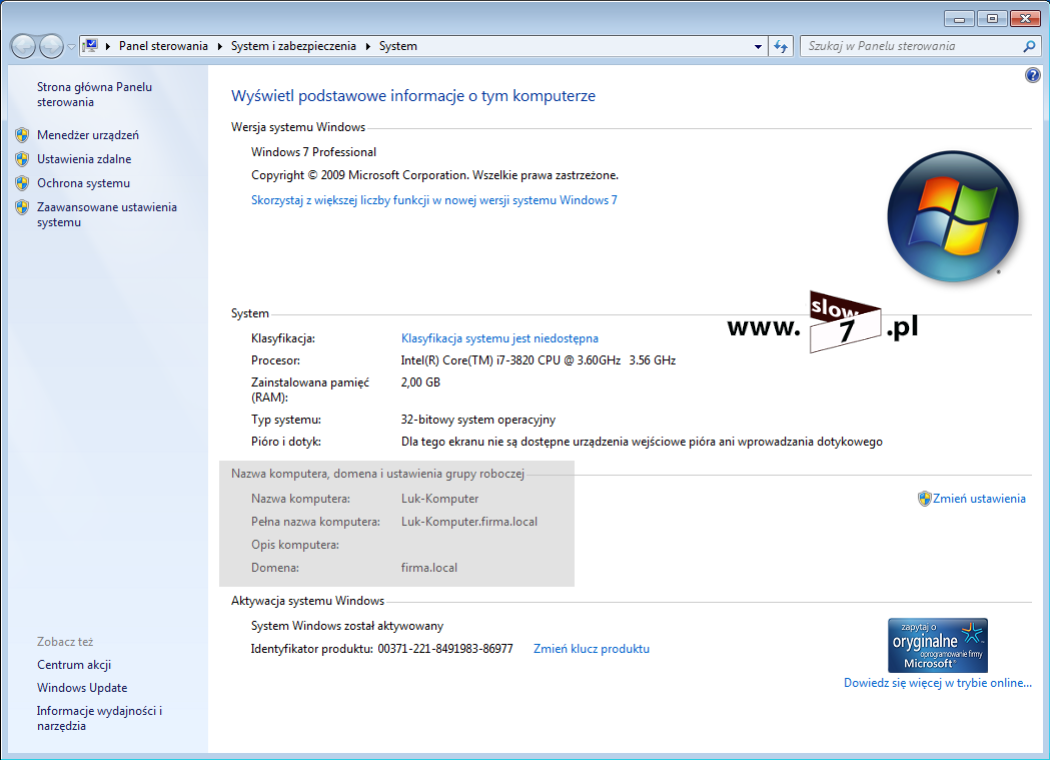1050x760 pixels.
Task: Follow the Skorzystaj z większej liczby funkcji link
Action: pyautogui.click(x=434, y=200)
